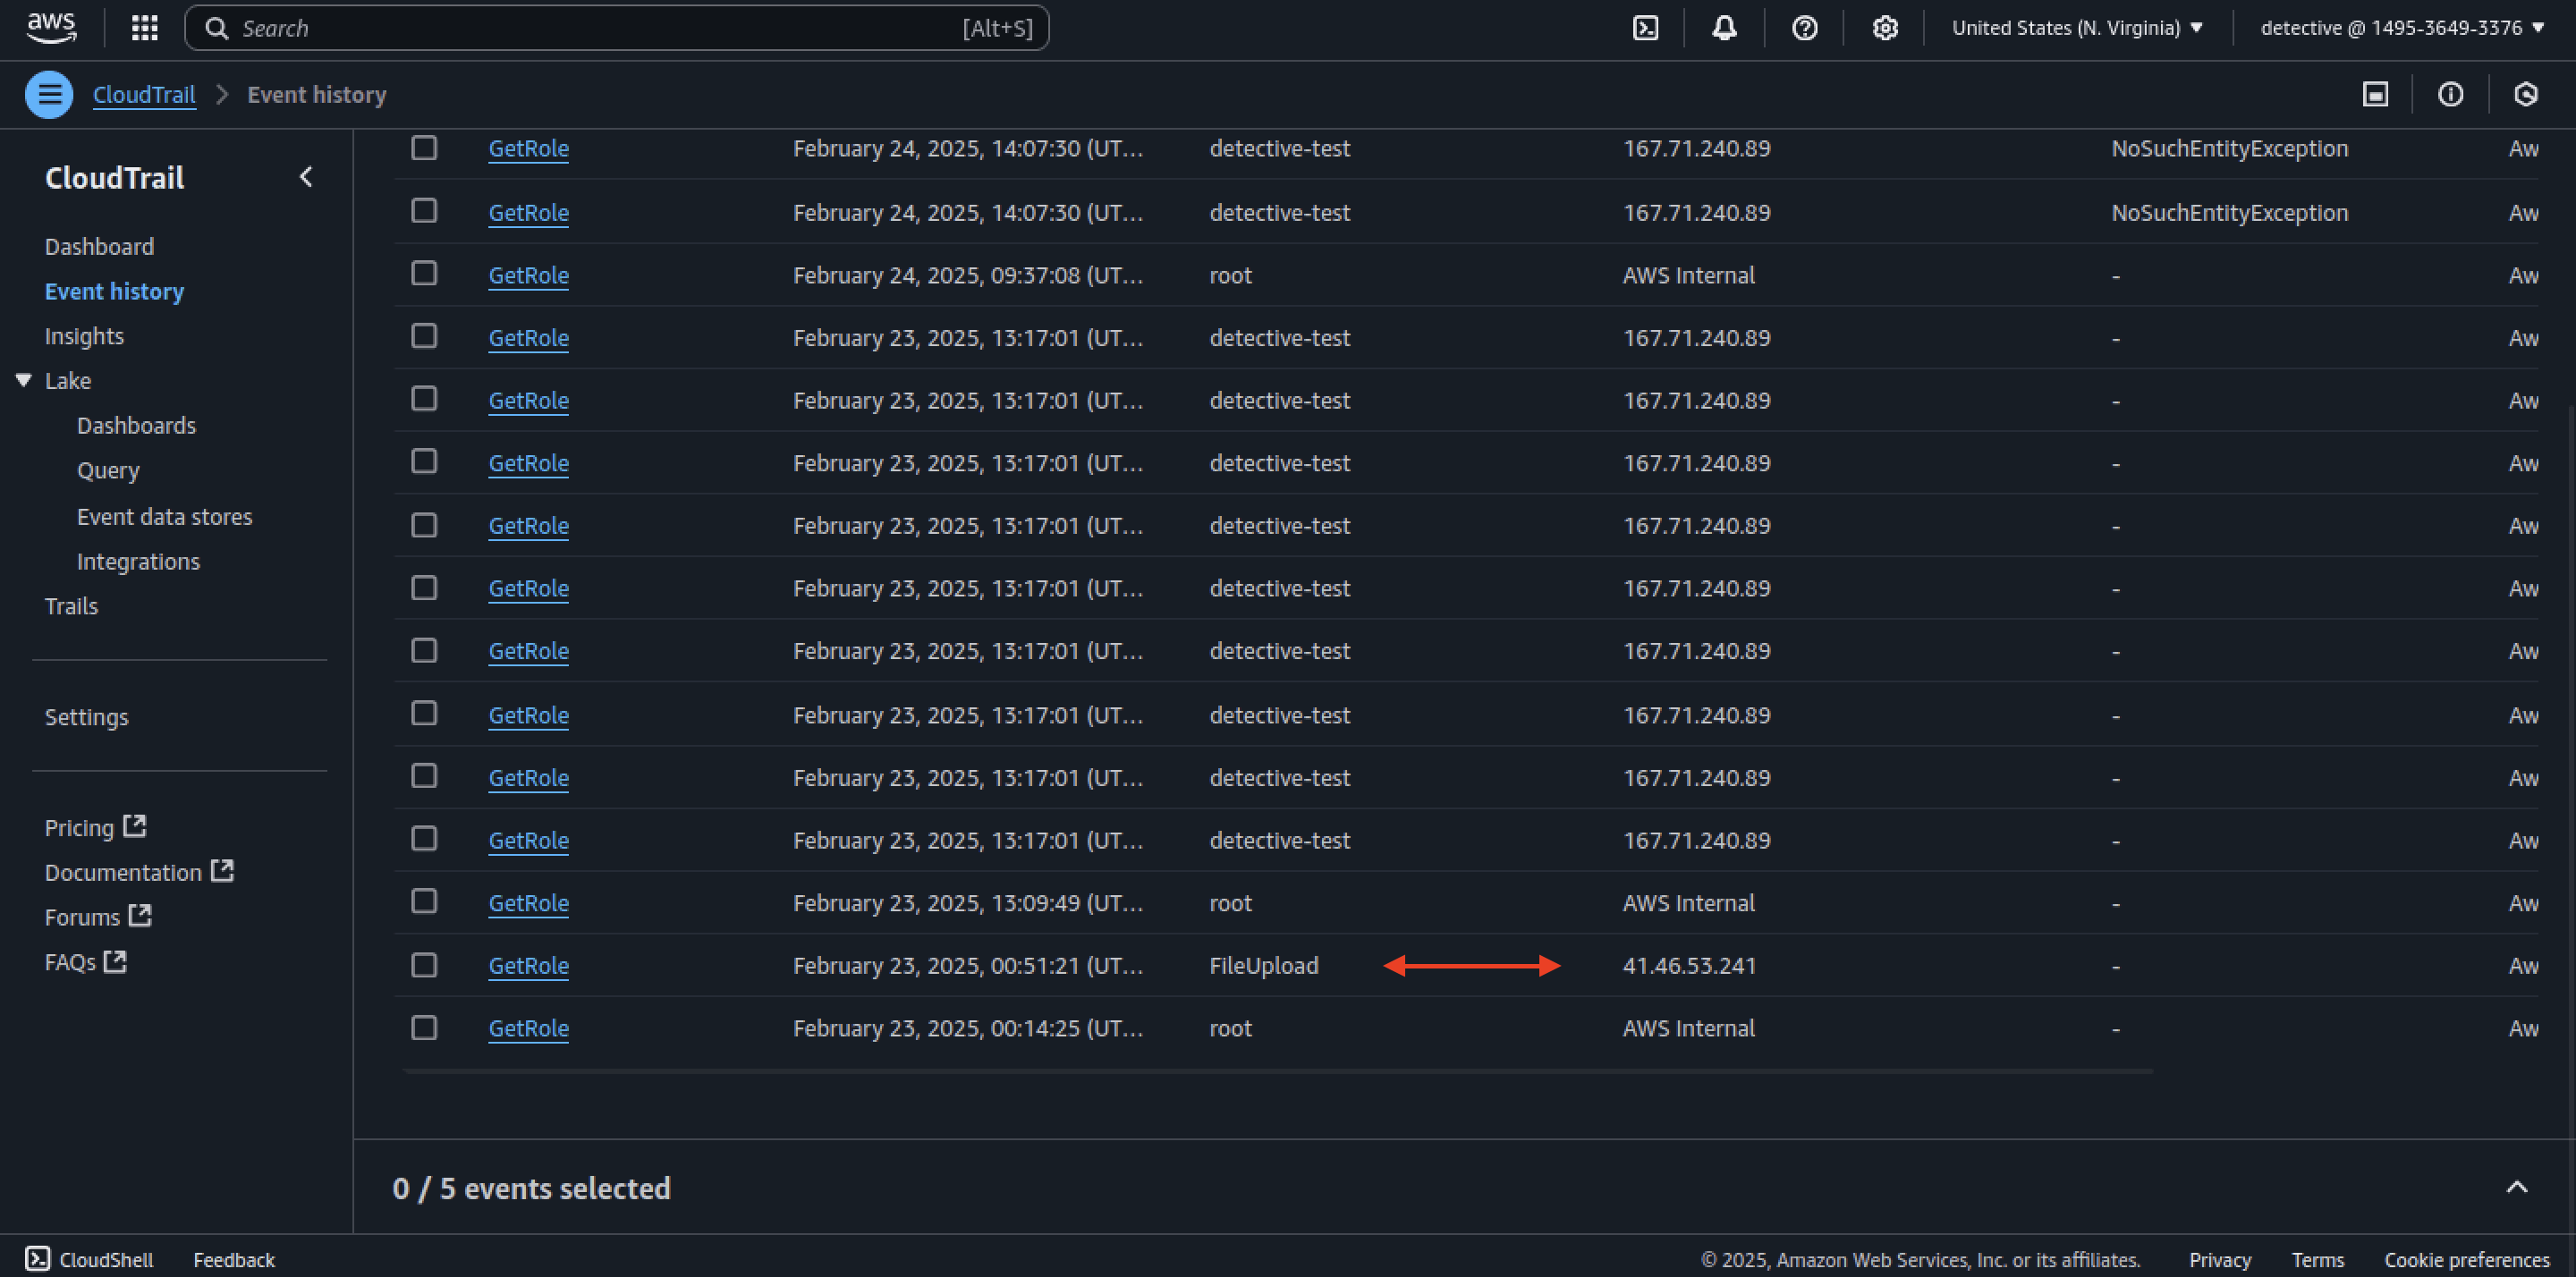Open the FAQs external link
2576x1277 pixels.
[x=85, y=962]
